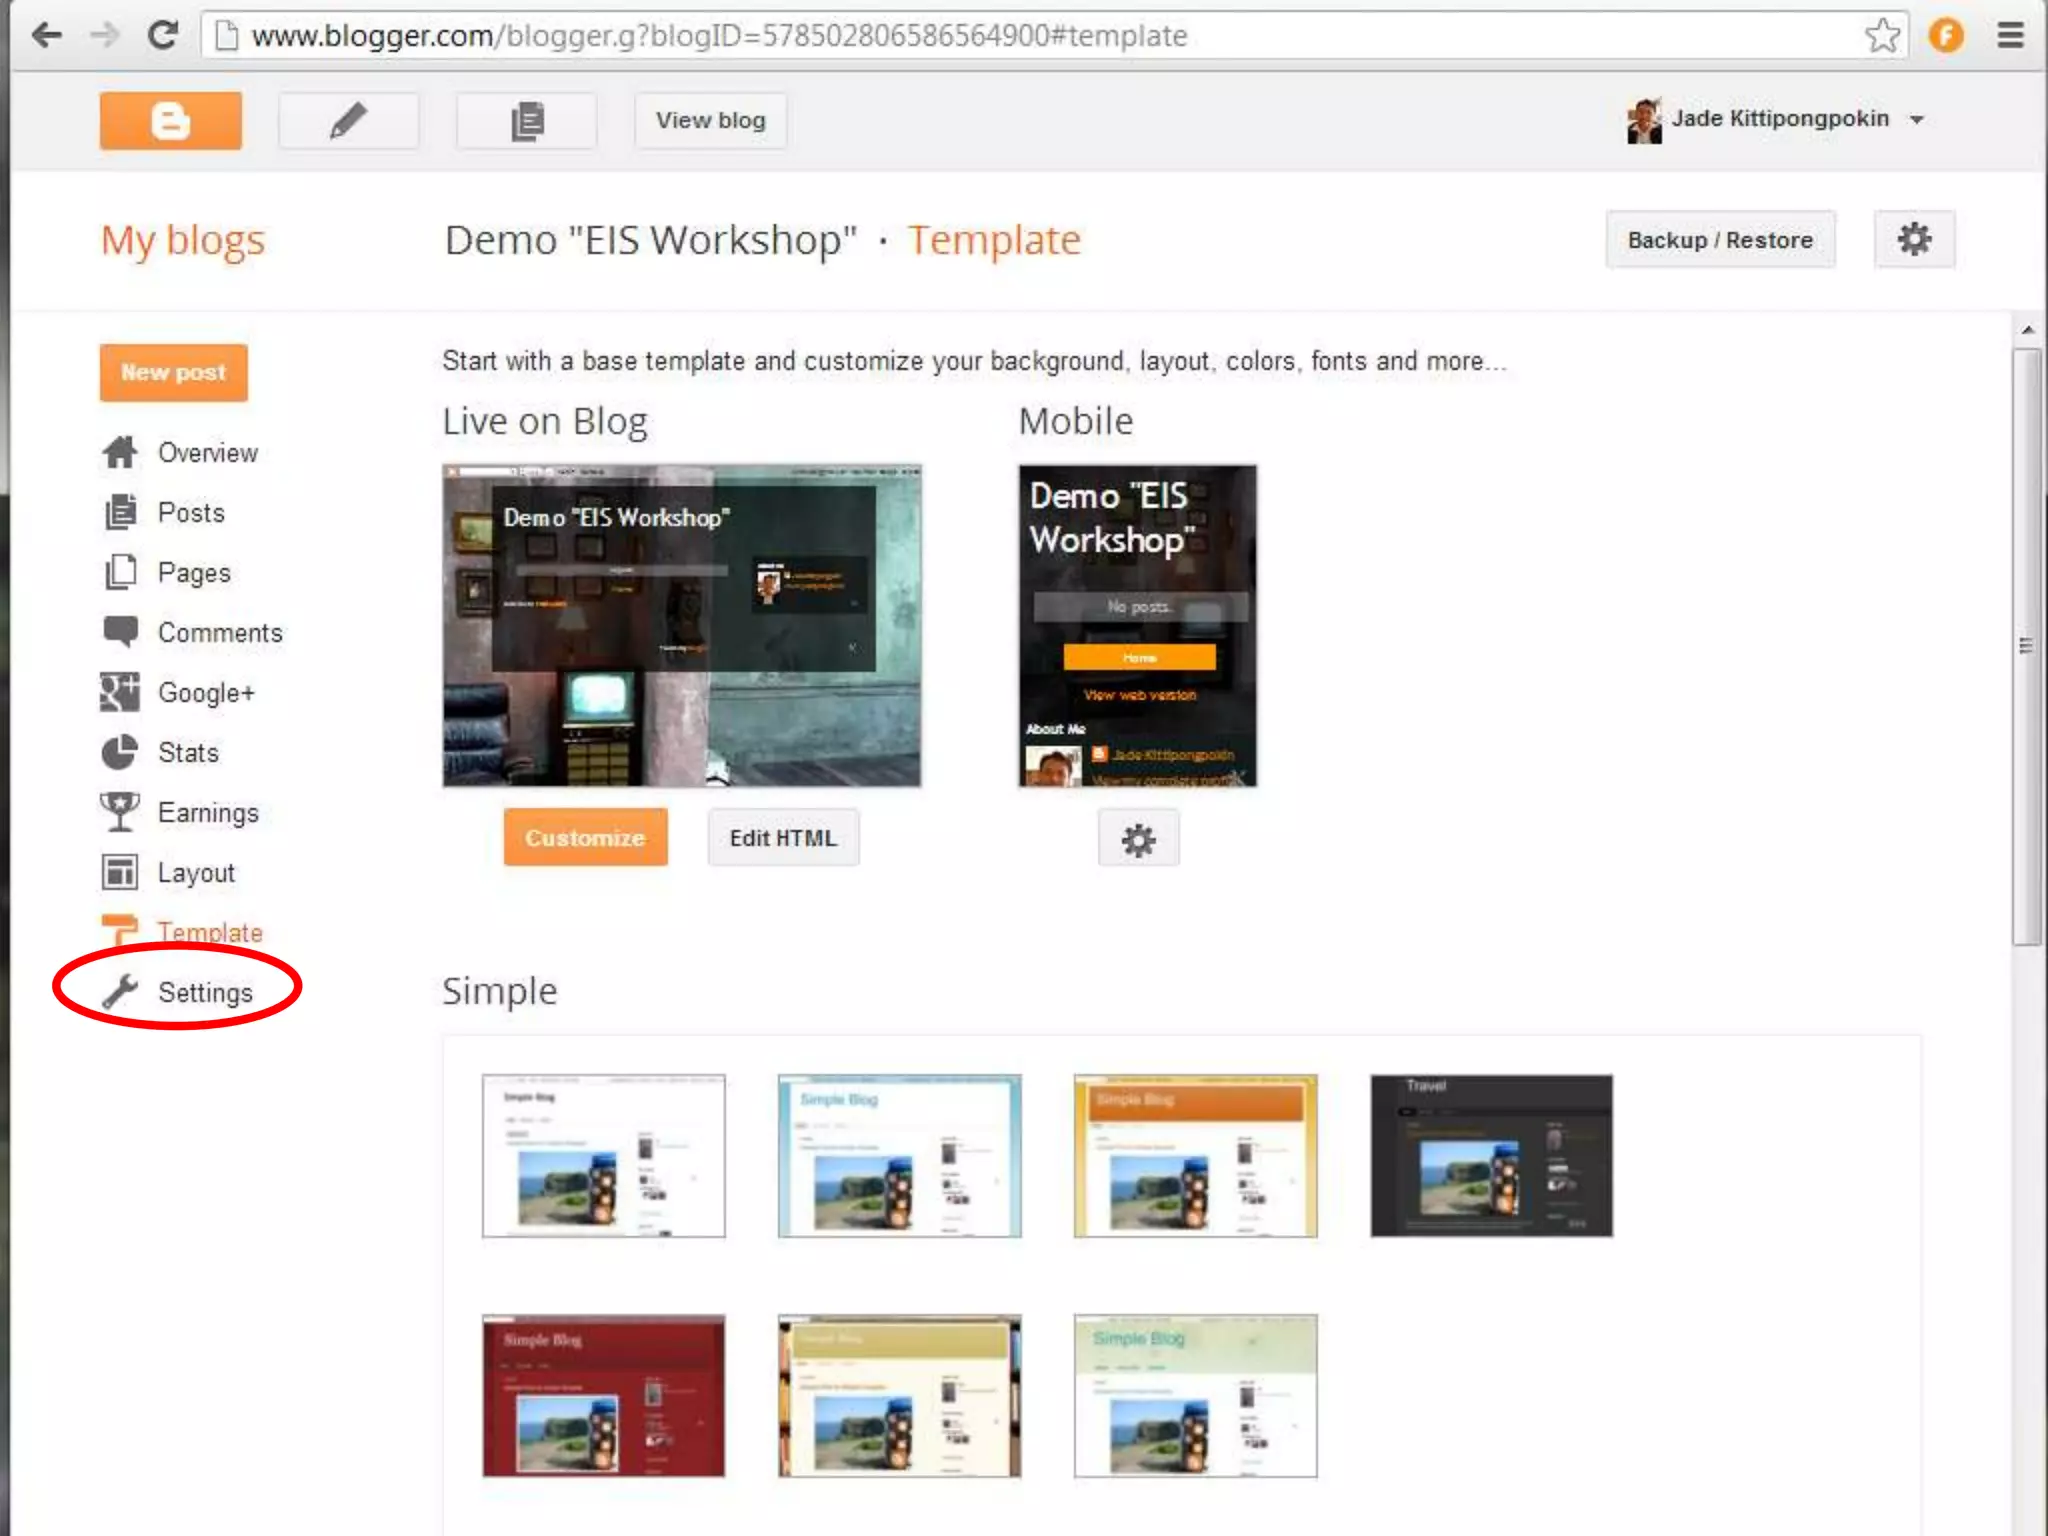Image resolution: width=2048 pixels, height=1536 pixels.
Task: Click Backup / Restore button
Action: [1719, 240]
